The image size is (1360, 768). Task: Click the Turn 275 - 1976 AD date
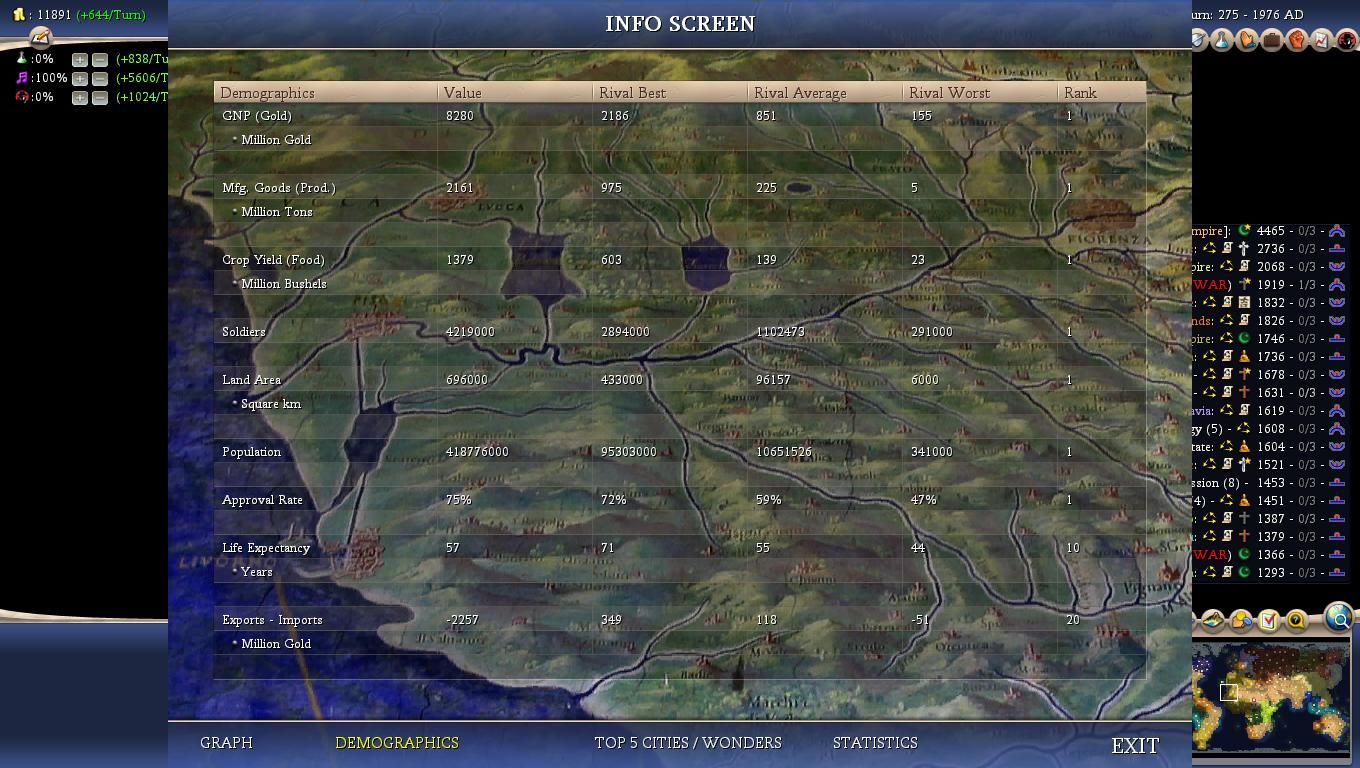[1248, 15]
